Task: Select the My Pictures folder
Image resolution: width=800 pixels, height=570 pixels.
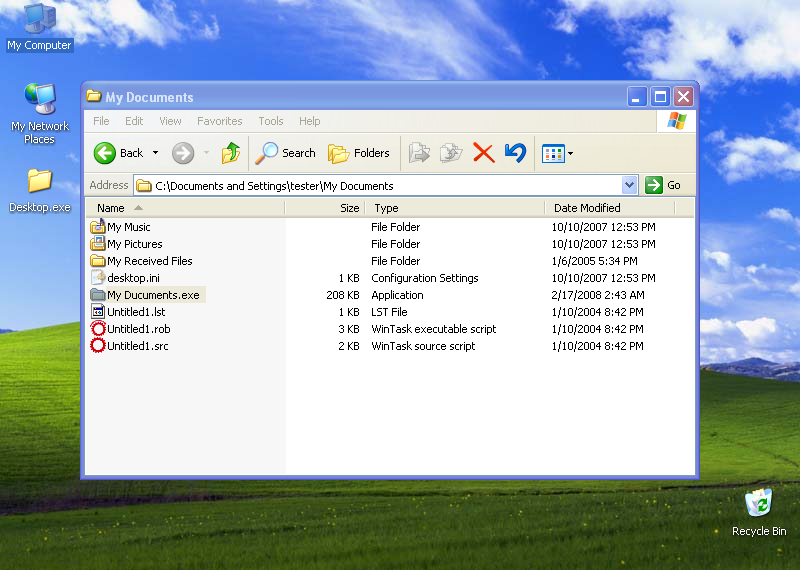Action: (134, 244)
